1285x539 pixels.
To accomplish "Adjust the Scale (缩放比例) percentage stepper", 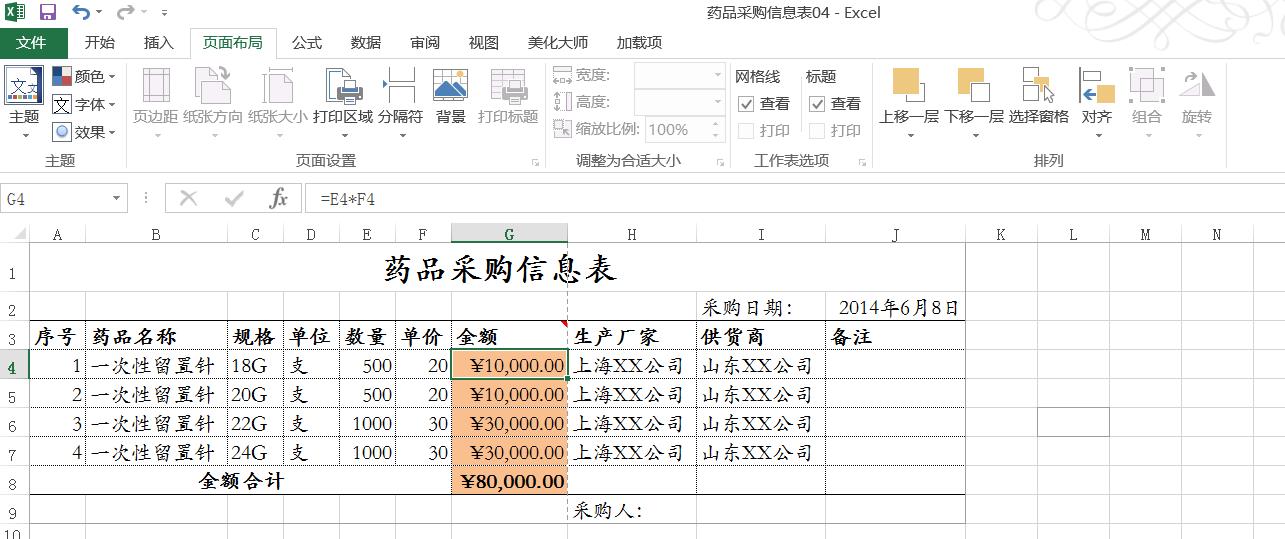I will click(717, 129).
